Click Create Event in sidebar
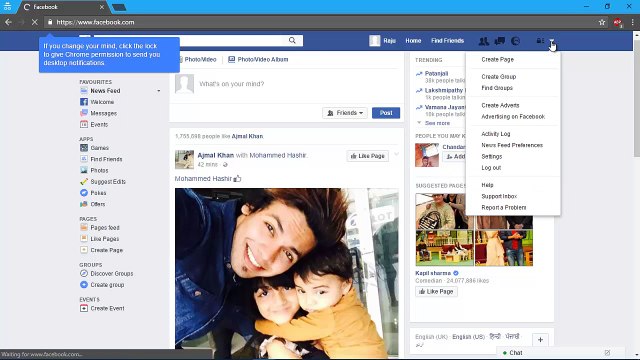 click(x=107, y=308)
